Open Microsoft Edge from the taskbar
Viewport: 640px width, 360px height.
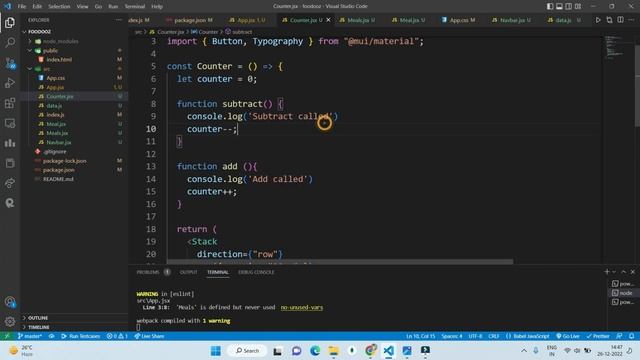[x=315, y=350]
